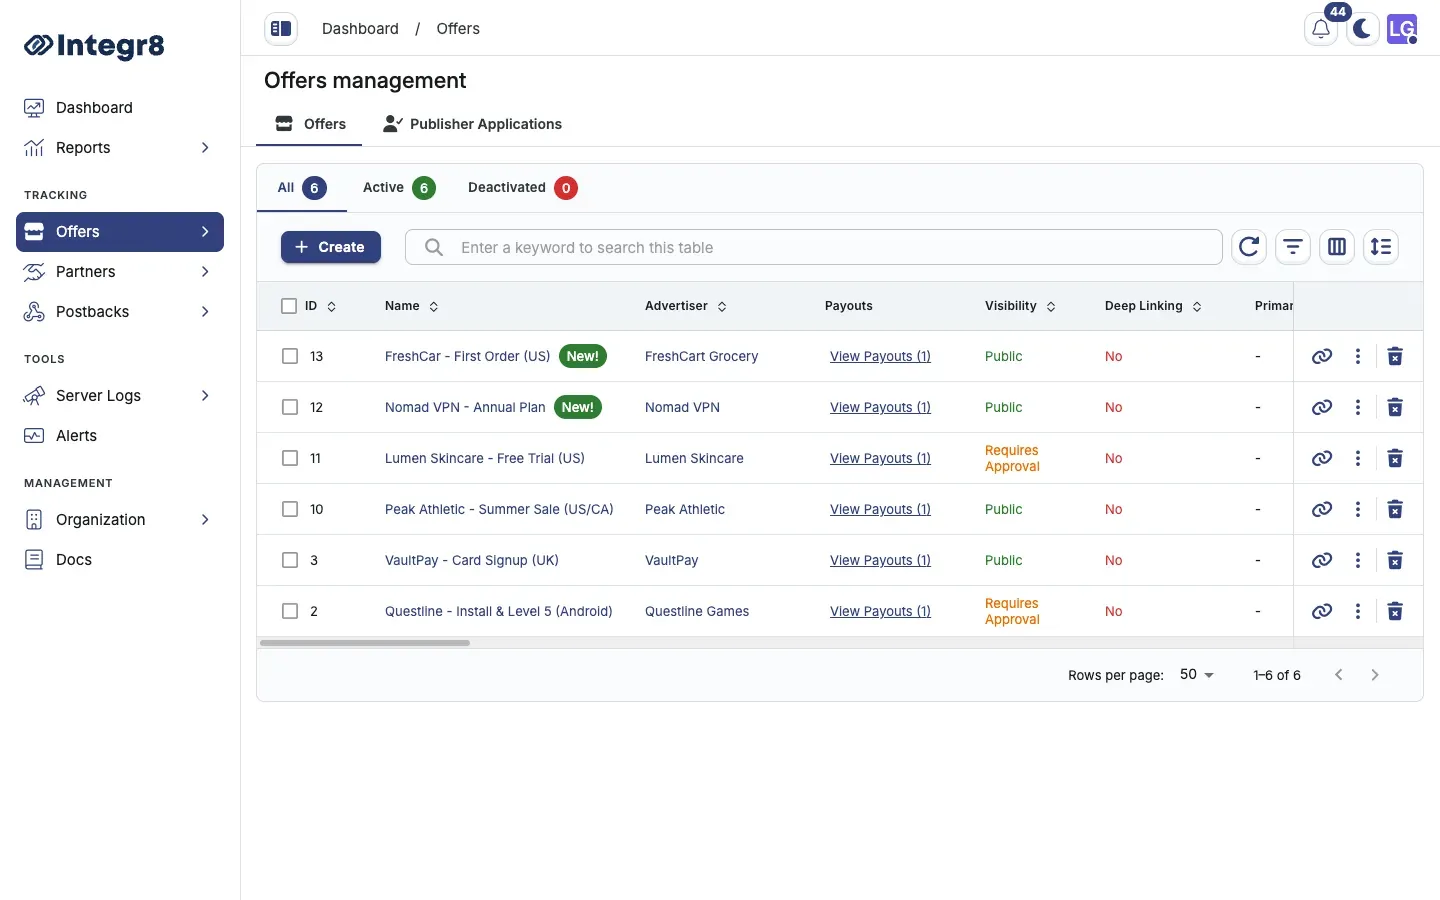Filter by Deactivated offers tab

point(522,188)
